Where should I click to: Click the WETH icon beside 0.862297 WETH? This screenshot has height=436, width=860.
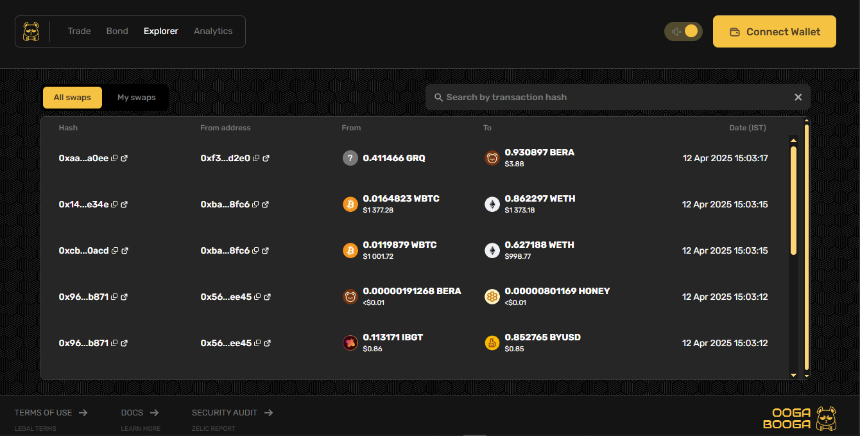coord(492,204)
